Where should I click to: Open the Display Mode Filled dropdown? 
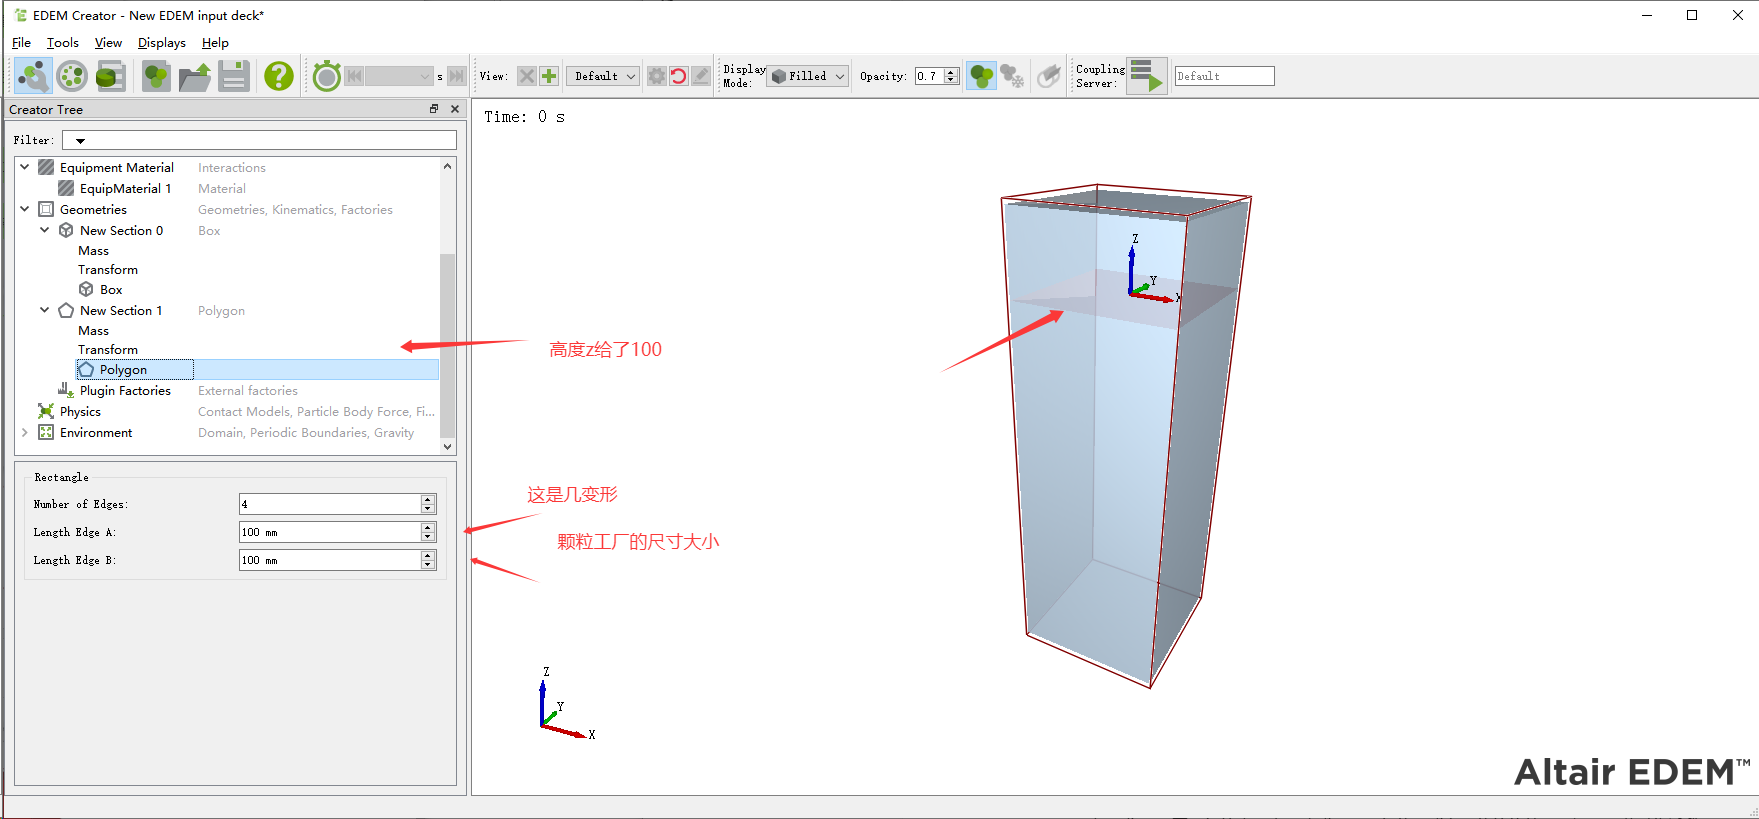pos(808,76)
